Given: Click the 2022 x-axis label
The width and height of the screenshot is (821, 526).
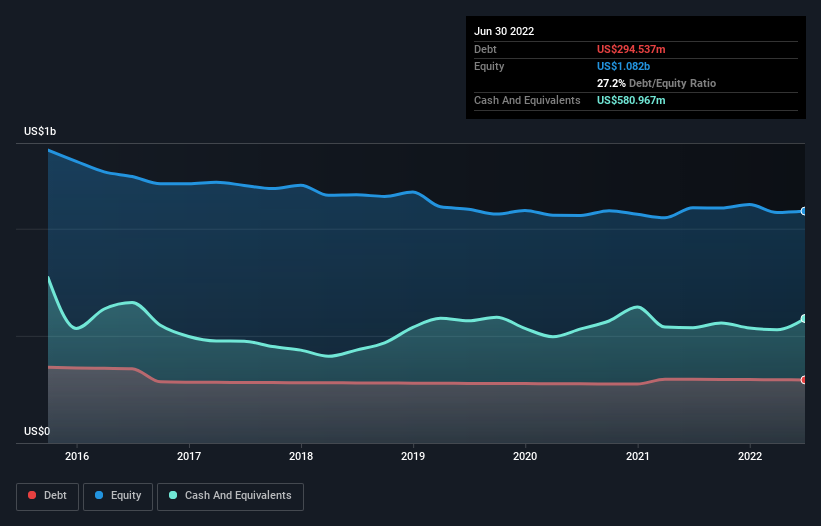Looking at the screenshot, I should point(750,456).
